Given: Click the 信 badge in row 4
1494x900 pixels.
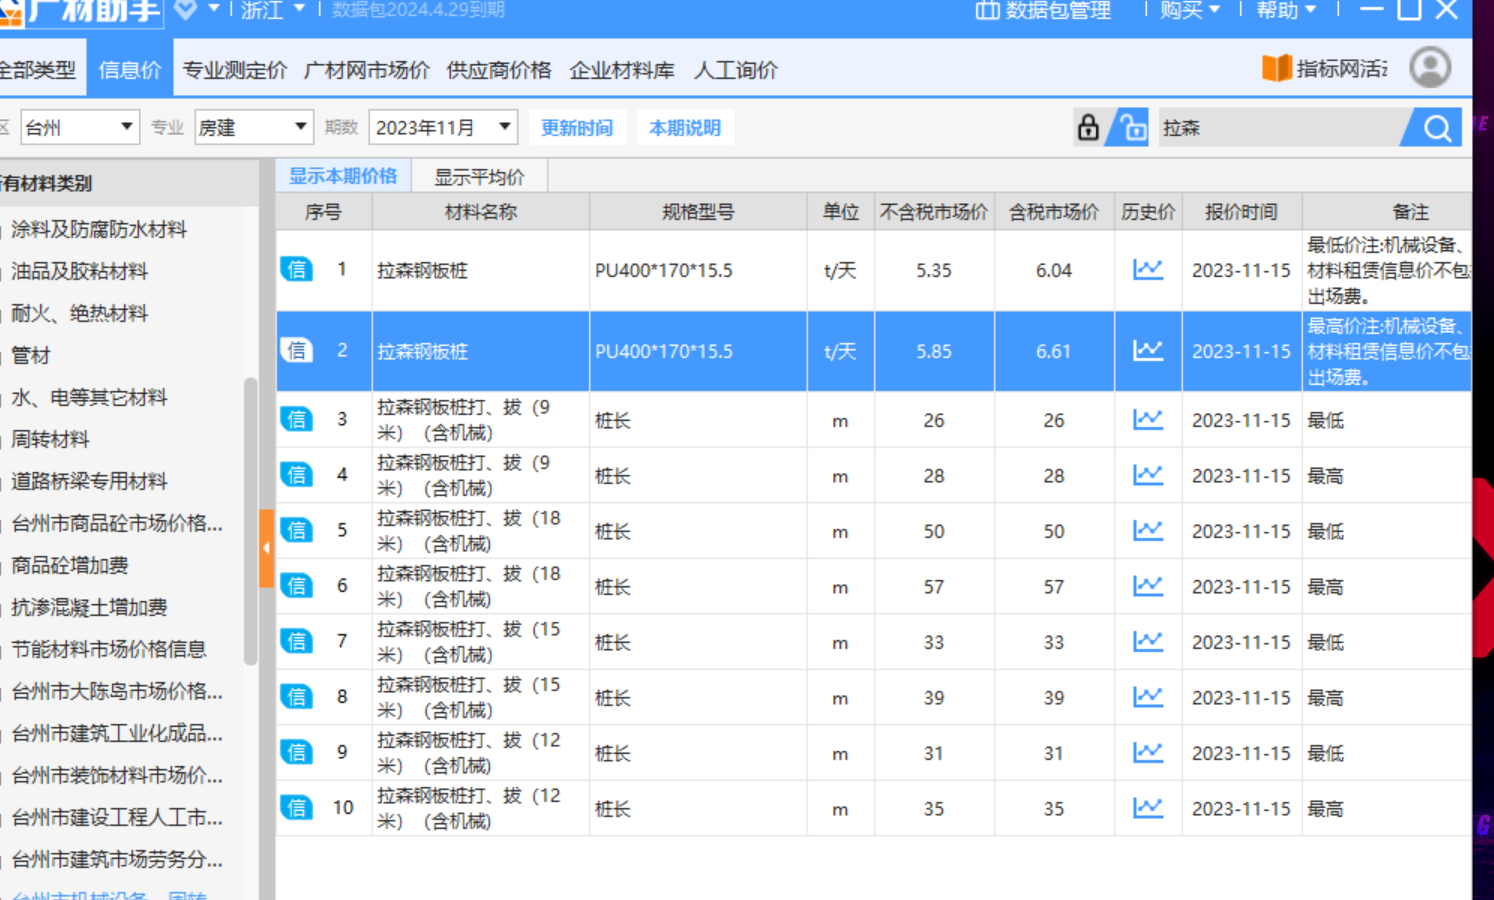Looking at the screenshot, I should click(296, 475).
